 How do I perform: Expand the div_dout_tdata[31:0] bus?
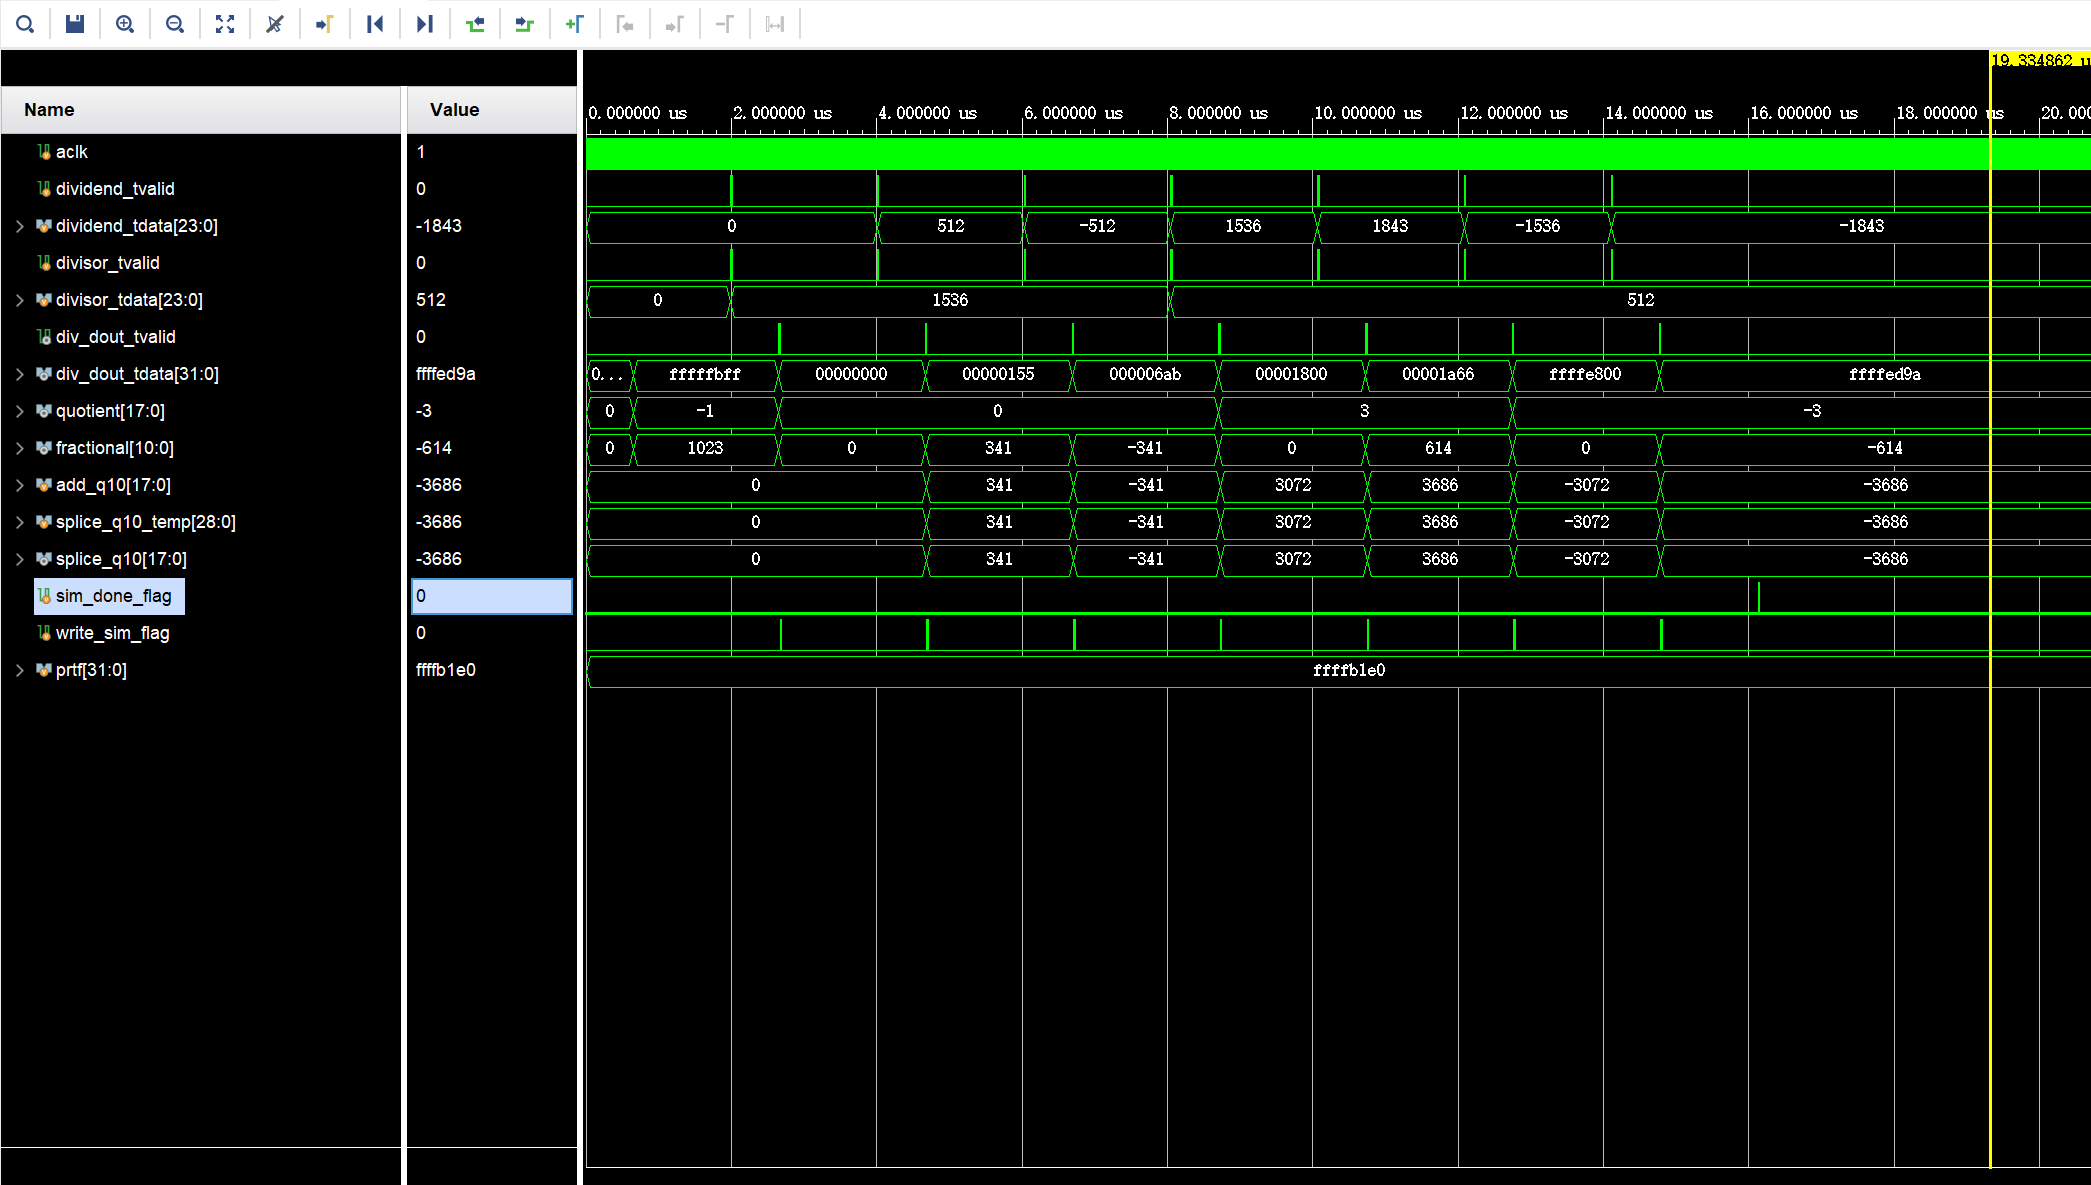pyautogui.click(x=19, y=374)
